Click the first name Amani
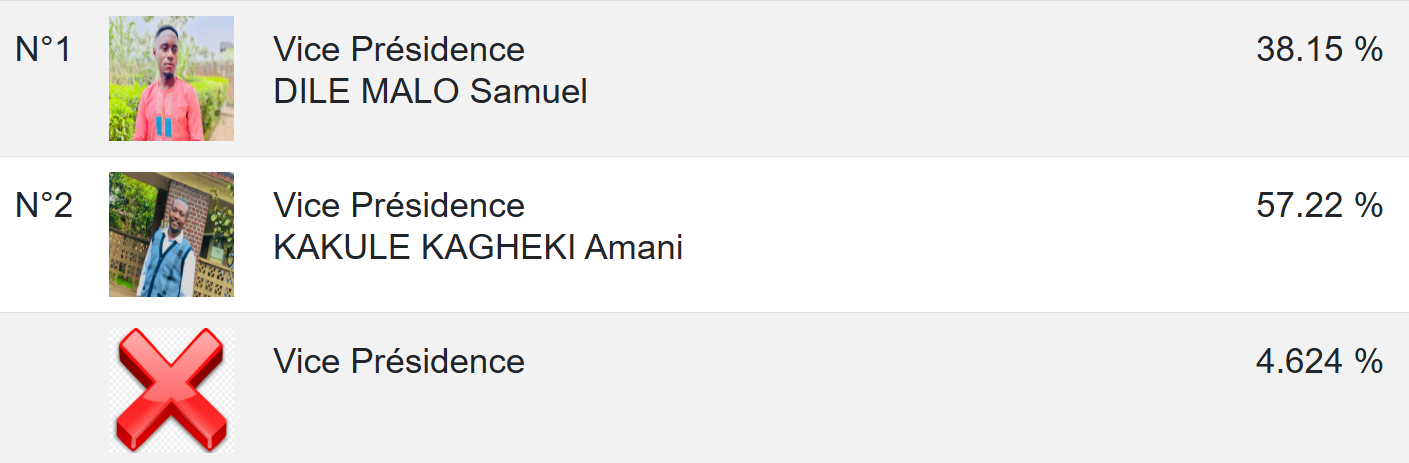The height and width of the screenshot is (463, 1409). tap(633, 248)
